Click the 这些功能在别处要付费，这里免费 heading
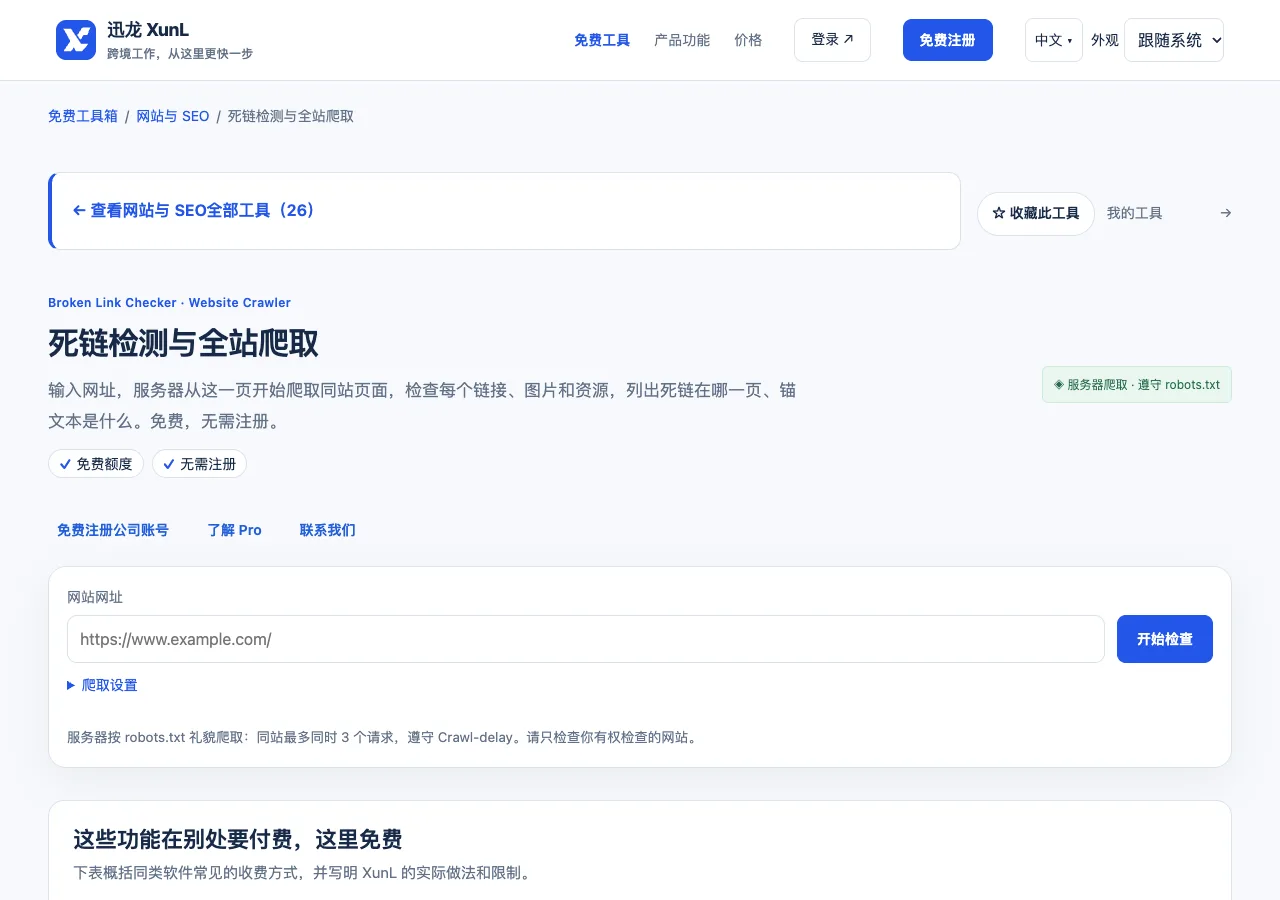 point(238,839)
